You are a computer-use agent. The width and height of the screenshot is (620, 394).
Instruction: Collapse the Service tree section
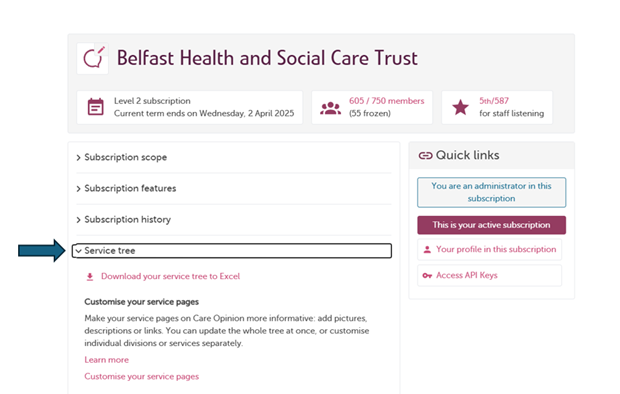[x=232, y=251]
